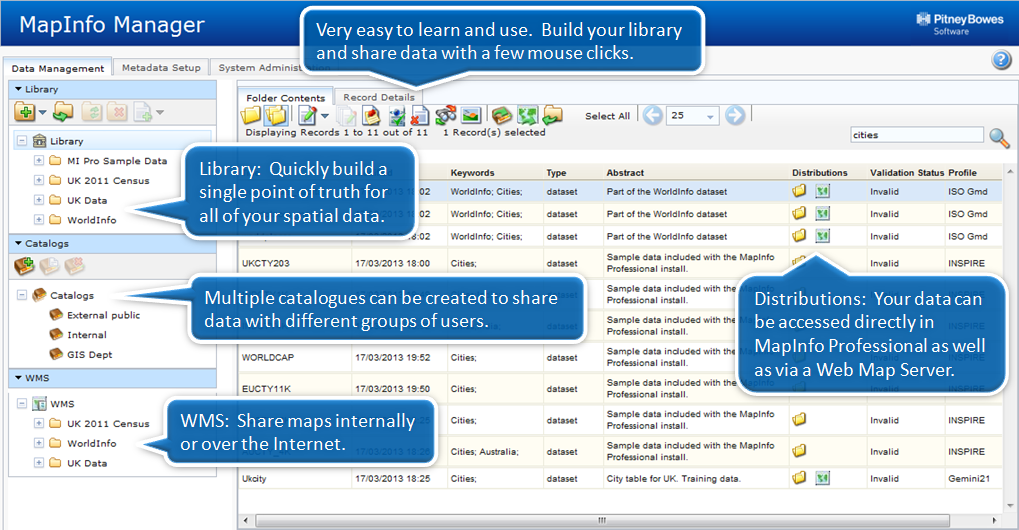Open dropdown arrow beside edit record icon

[x=325, y=116]
